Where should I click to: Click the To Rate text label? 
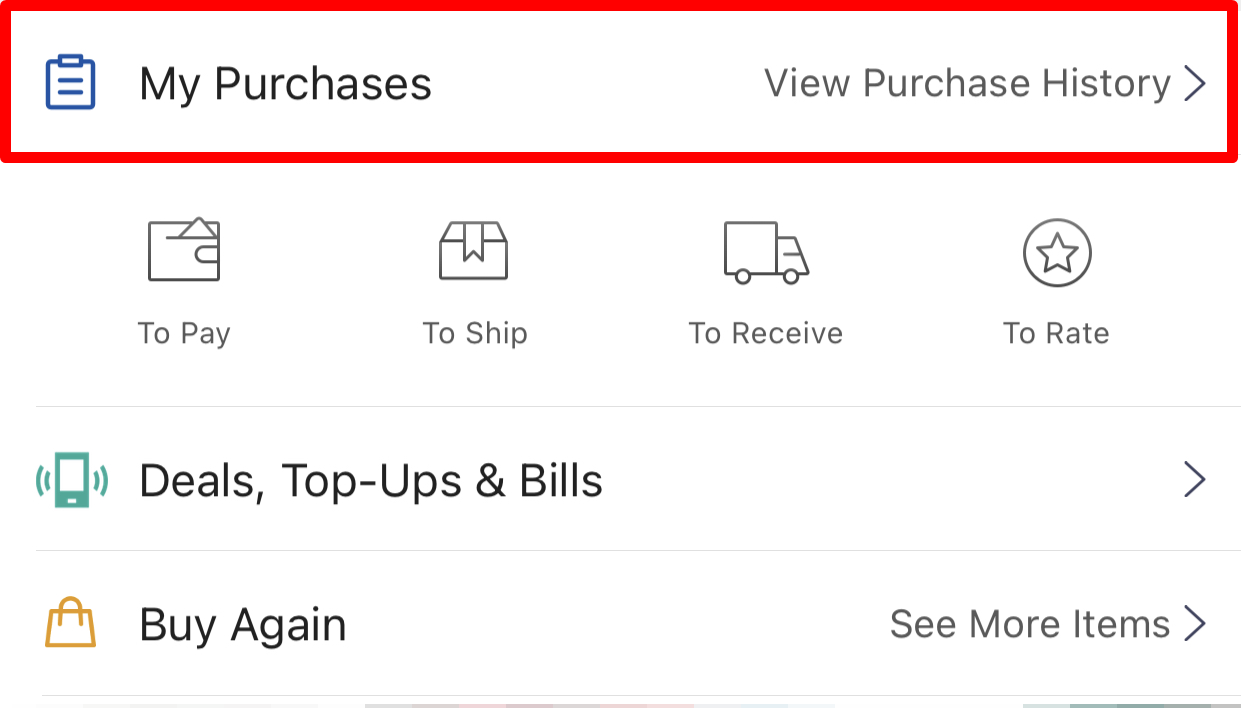(x=1056, y=333)
